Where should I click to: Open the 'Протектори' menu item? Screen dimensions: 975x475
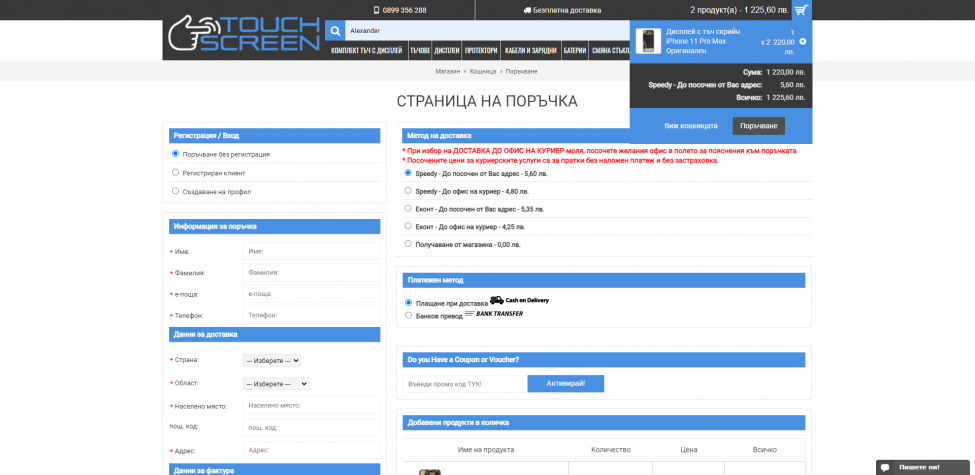pyautogui.click(x=481, y=50)
